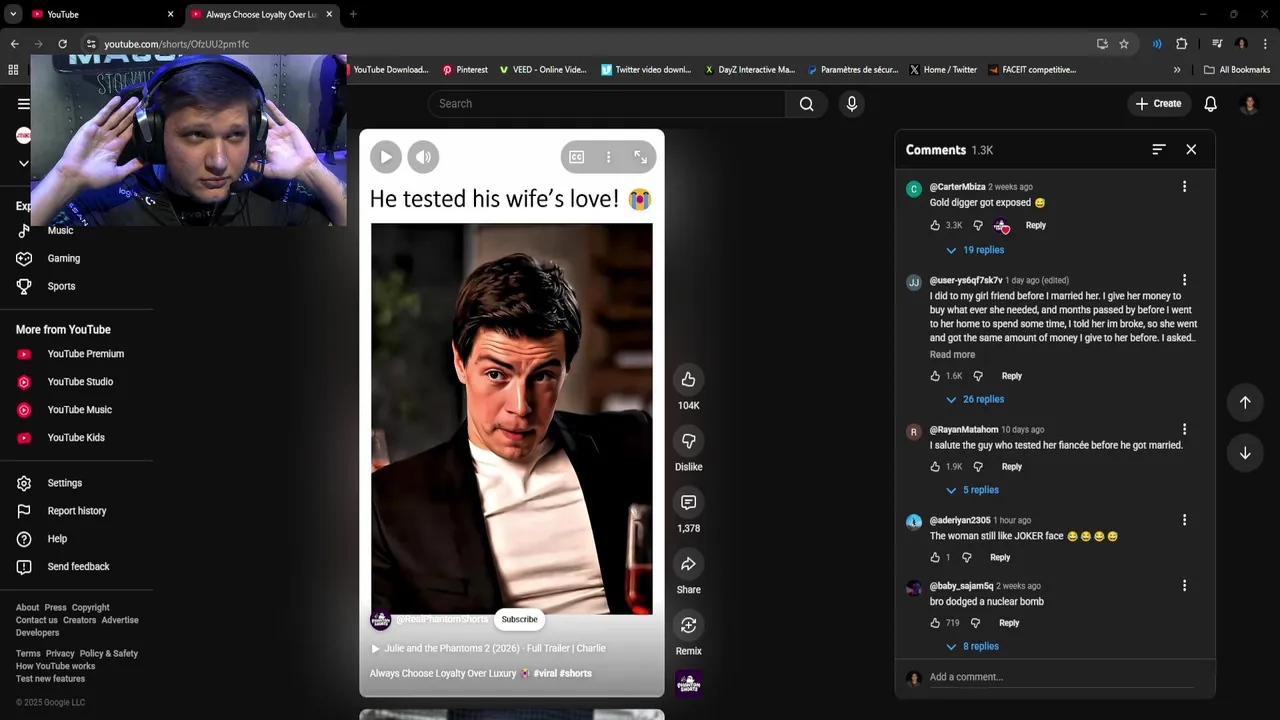Open the All Bookmarks folder
Screen dimensions: 1280x720
pos(1237,70)
